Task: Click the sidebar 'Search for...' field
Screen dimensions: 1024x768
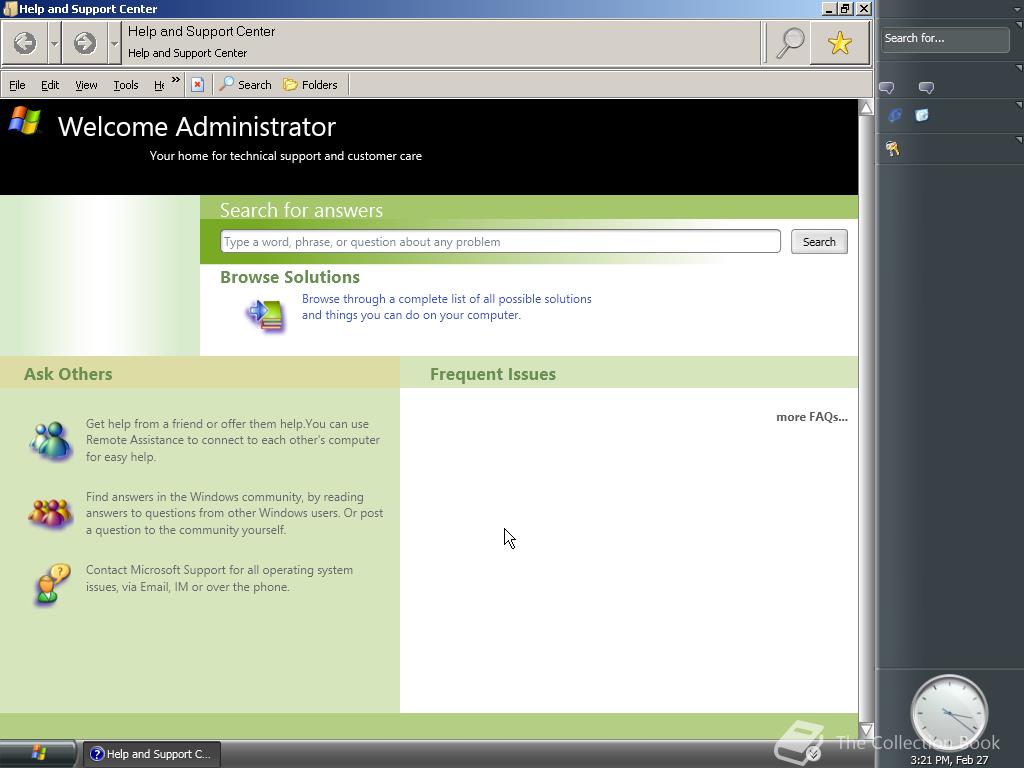Action: click(945, 39)
